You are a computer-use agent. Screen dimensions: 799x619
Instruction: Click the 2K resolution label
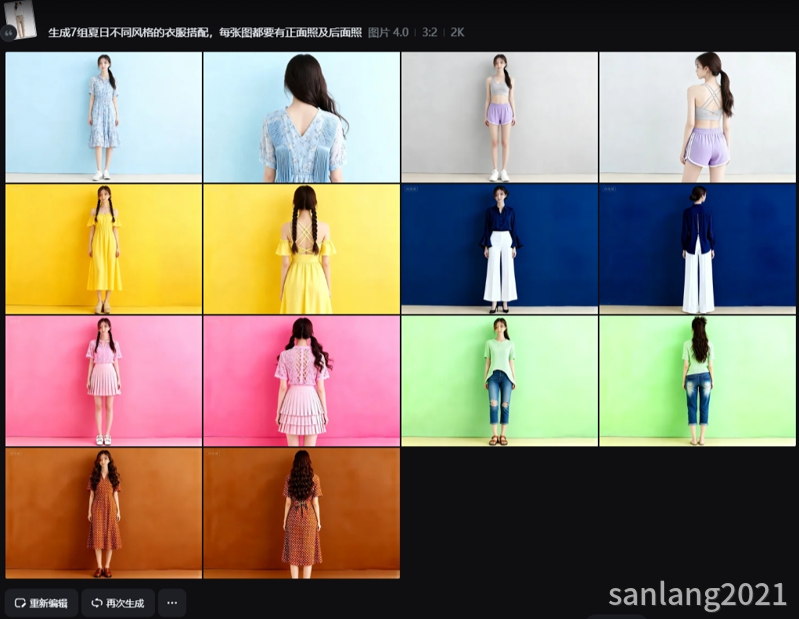click(x=457, y=32)
